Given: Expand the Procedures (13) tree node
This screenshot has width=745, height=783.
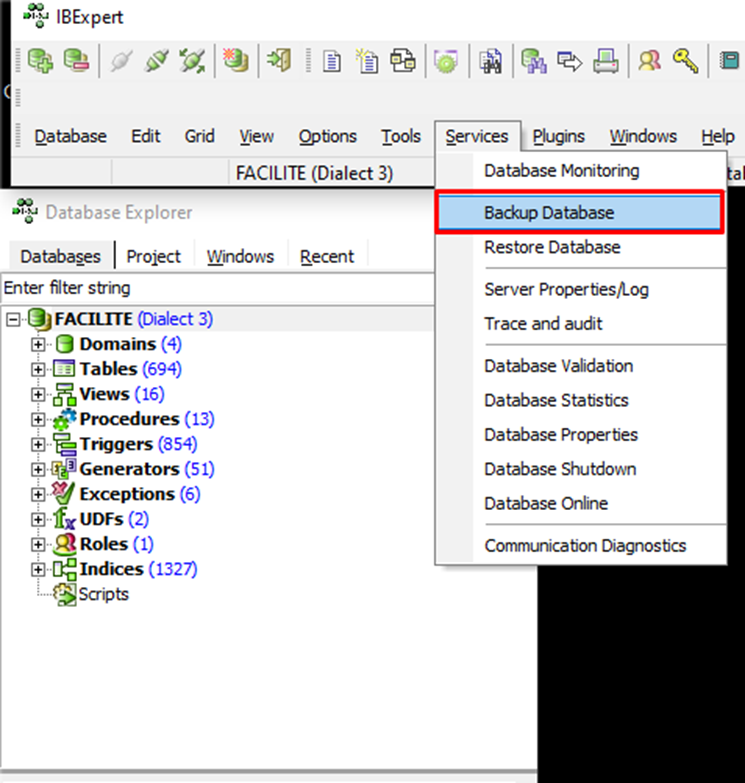Looking at the screenshot, I should click(x=38, y=419).
